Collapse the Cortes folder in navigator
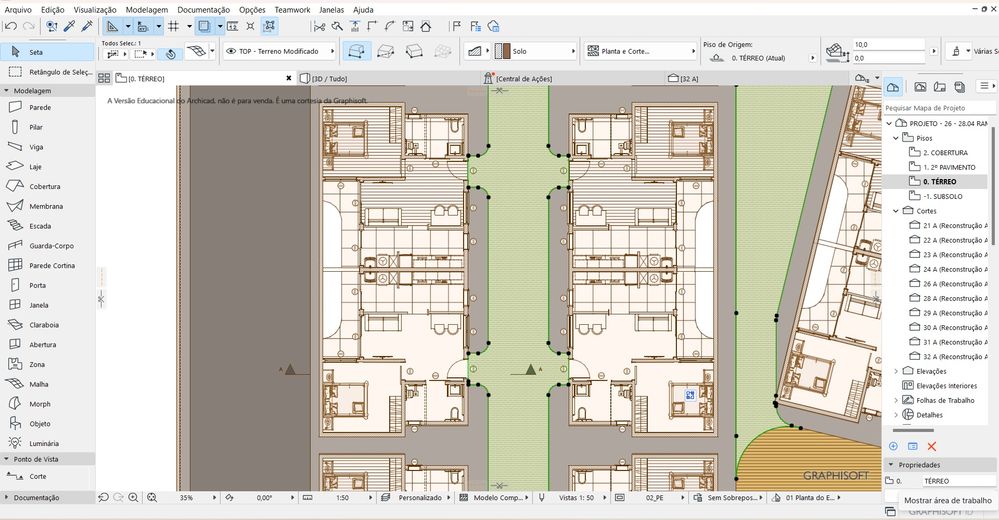The height and width of the screenshot is (520, 999). [895, 211]
